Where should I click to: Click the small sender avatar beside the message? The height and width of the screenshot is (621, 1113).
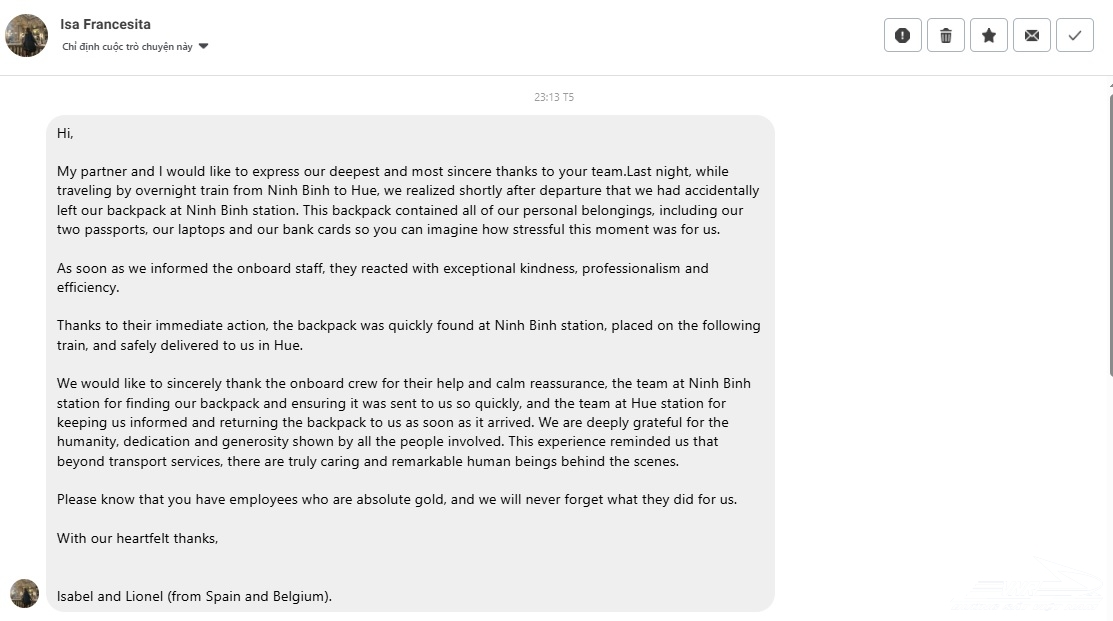click(x=24, y=593)
